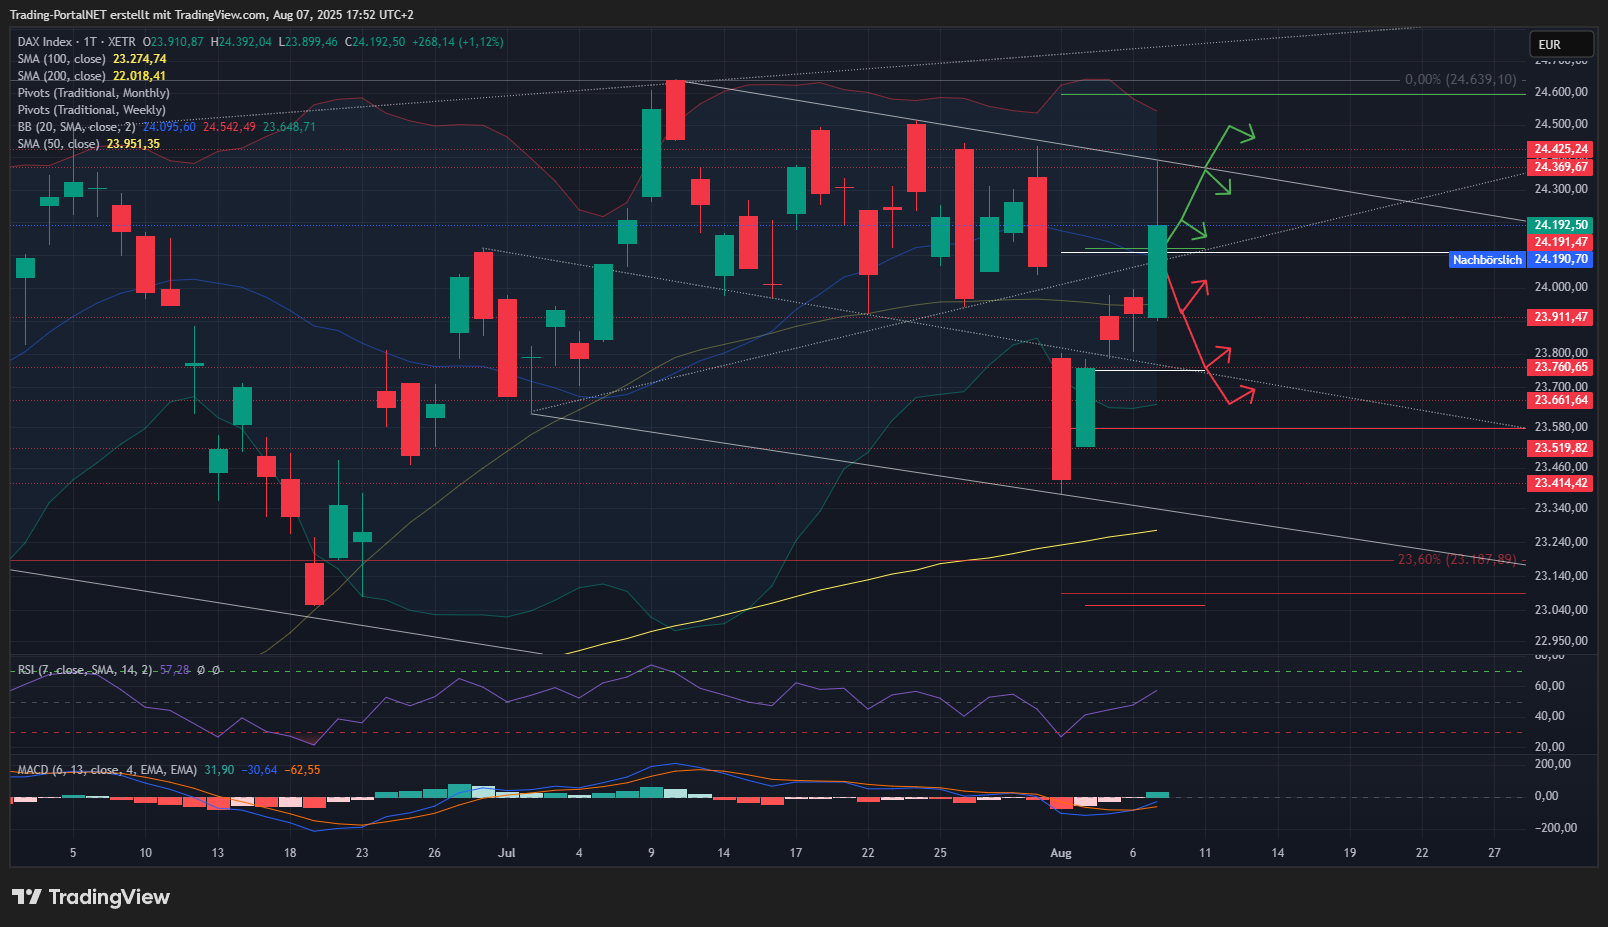Select the lowest red projection arrow

pos(1232,396)
